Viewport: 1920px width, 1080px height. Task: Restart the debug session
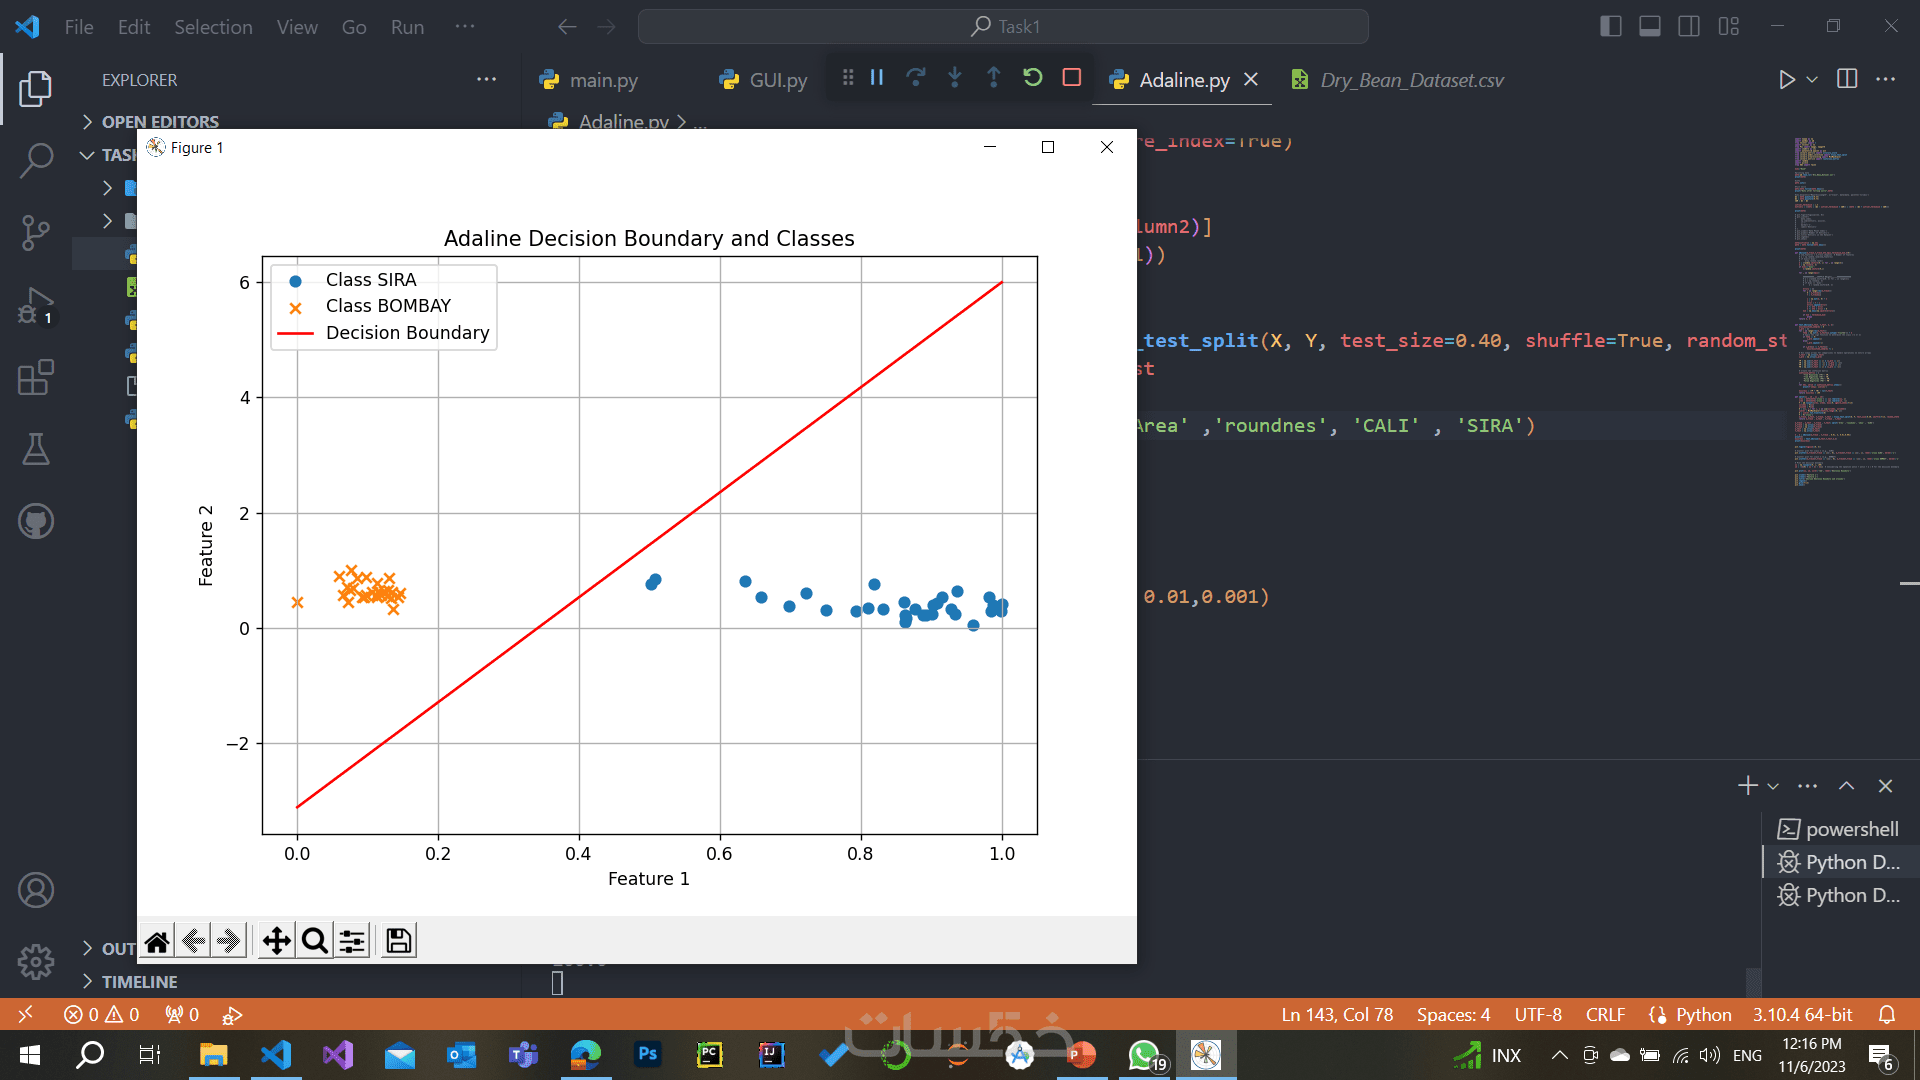pos(1032,78)
